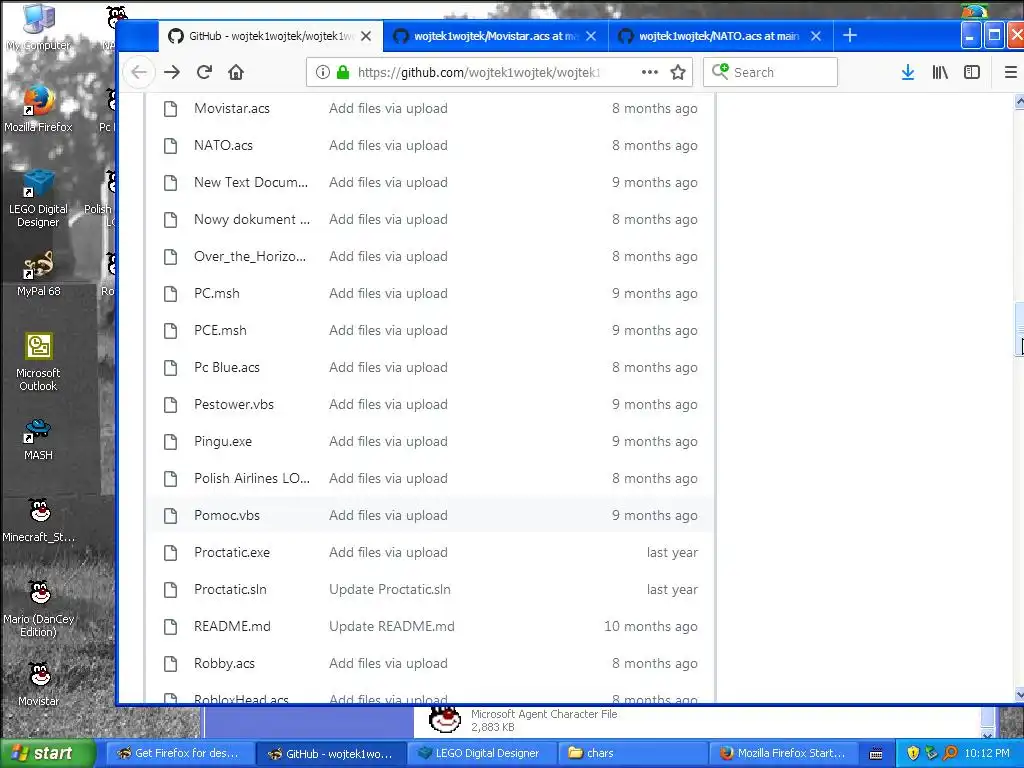Select the MASH desktop icon

(38, 440)
